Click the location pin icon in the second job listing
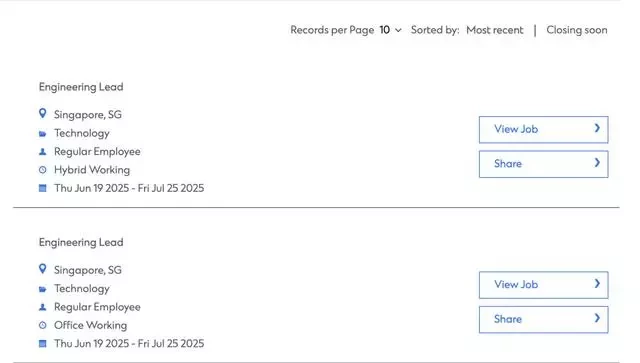Viewport: 640px width, 363px height. [x=42, y=269]
